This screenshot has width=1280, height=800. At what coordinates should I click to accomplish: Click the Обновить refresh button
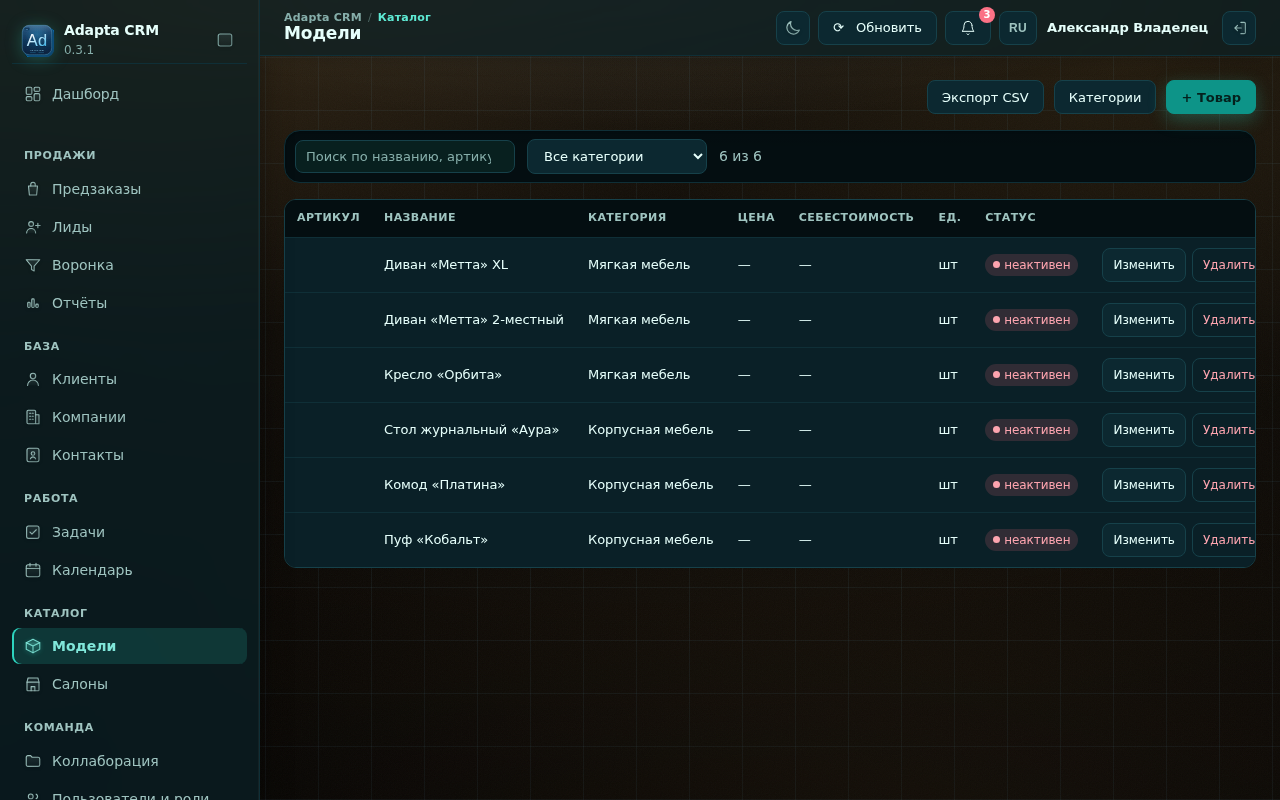coord(877,28)
